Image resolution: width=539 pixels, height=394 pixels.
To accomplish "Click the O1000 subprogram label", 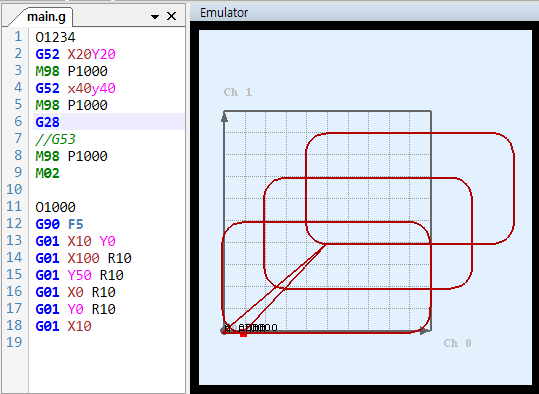I will click(x=55, y=207).
